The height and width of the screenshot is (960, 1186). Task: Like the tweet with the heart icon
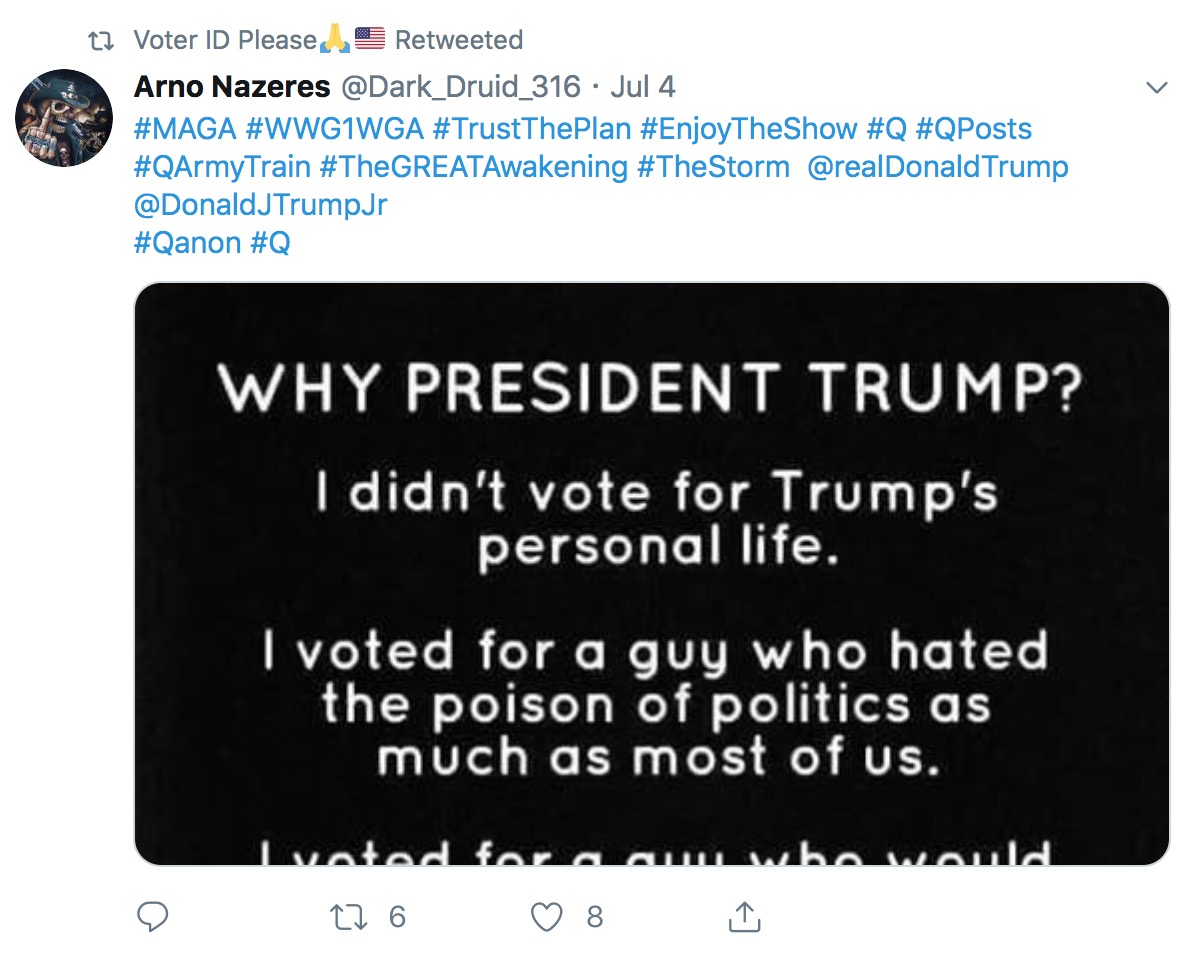(x=548, y=917)
